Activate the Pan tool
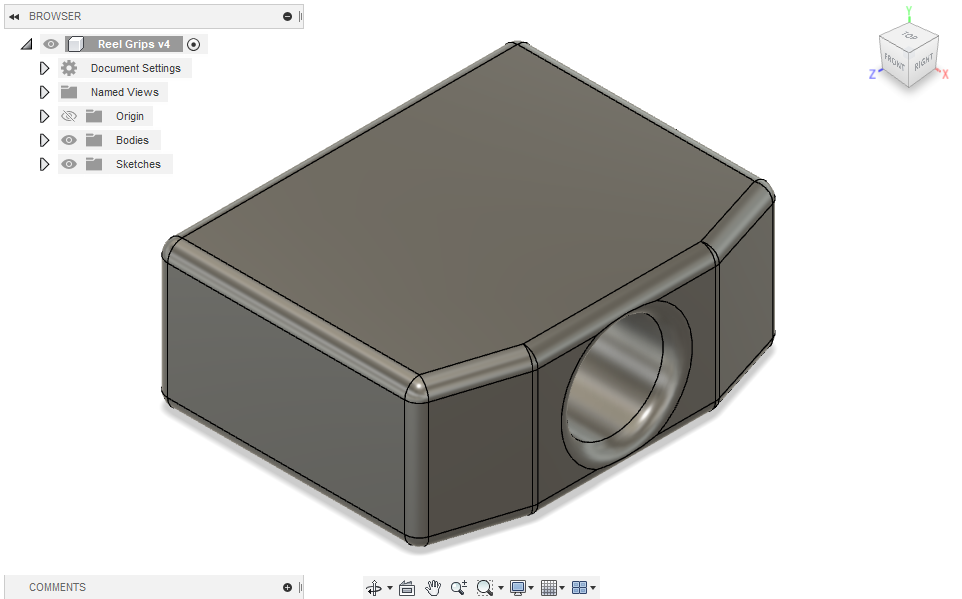 click(x=432, y=588)
